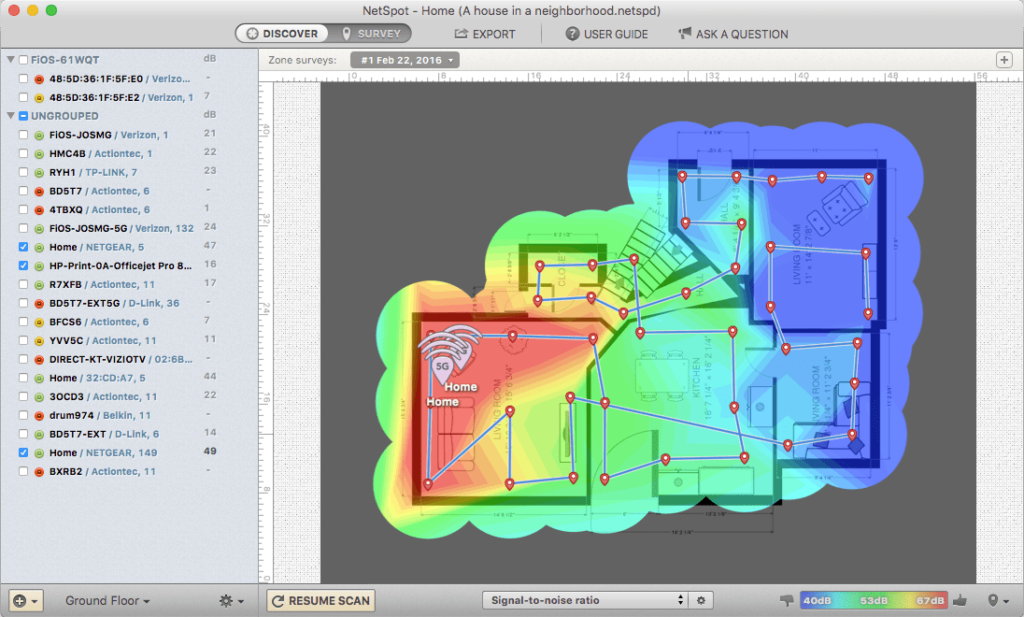
Task: Collapse the UNGROUPED network group
Action: [x=10, y=116]
